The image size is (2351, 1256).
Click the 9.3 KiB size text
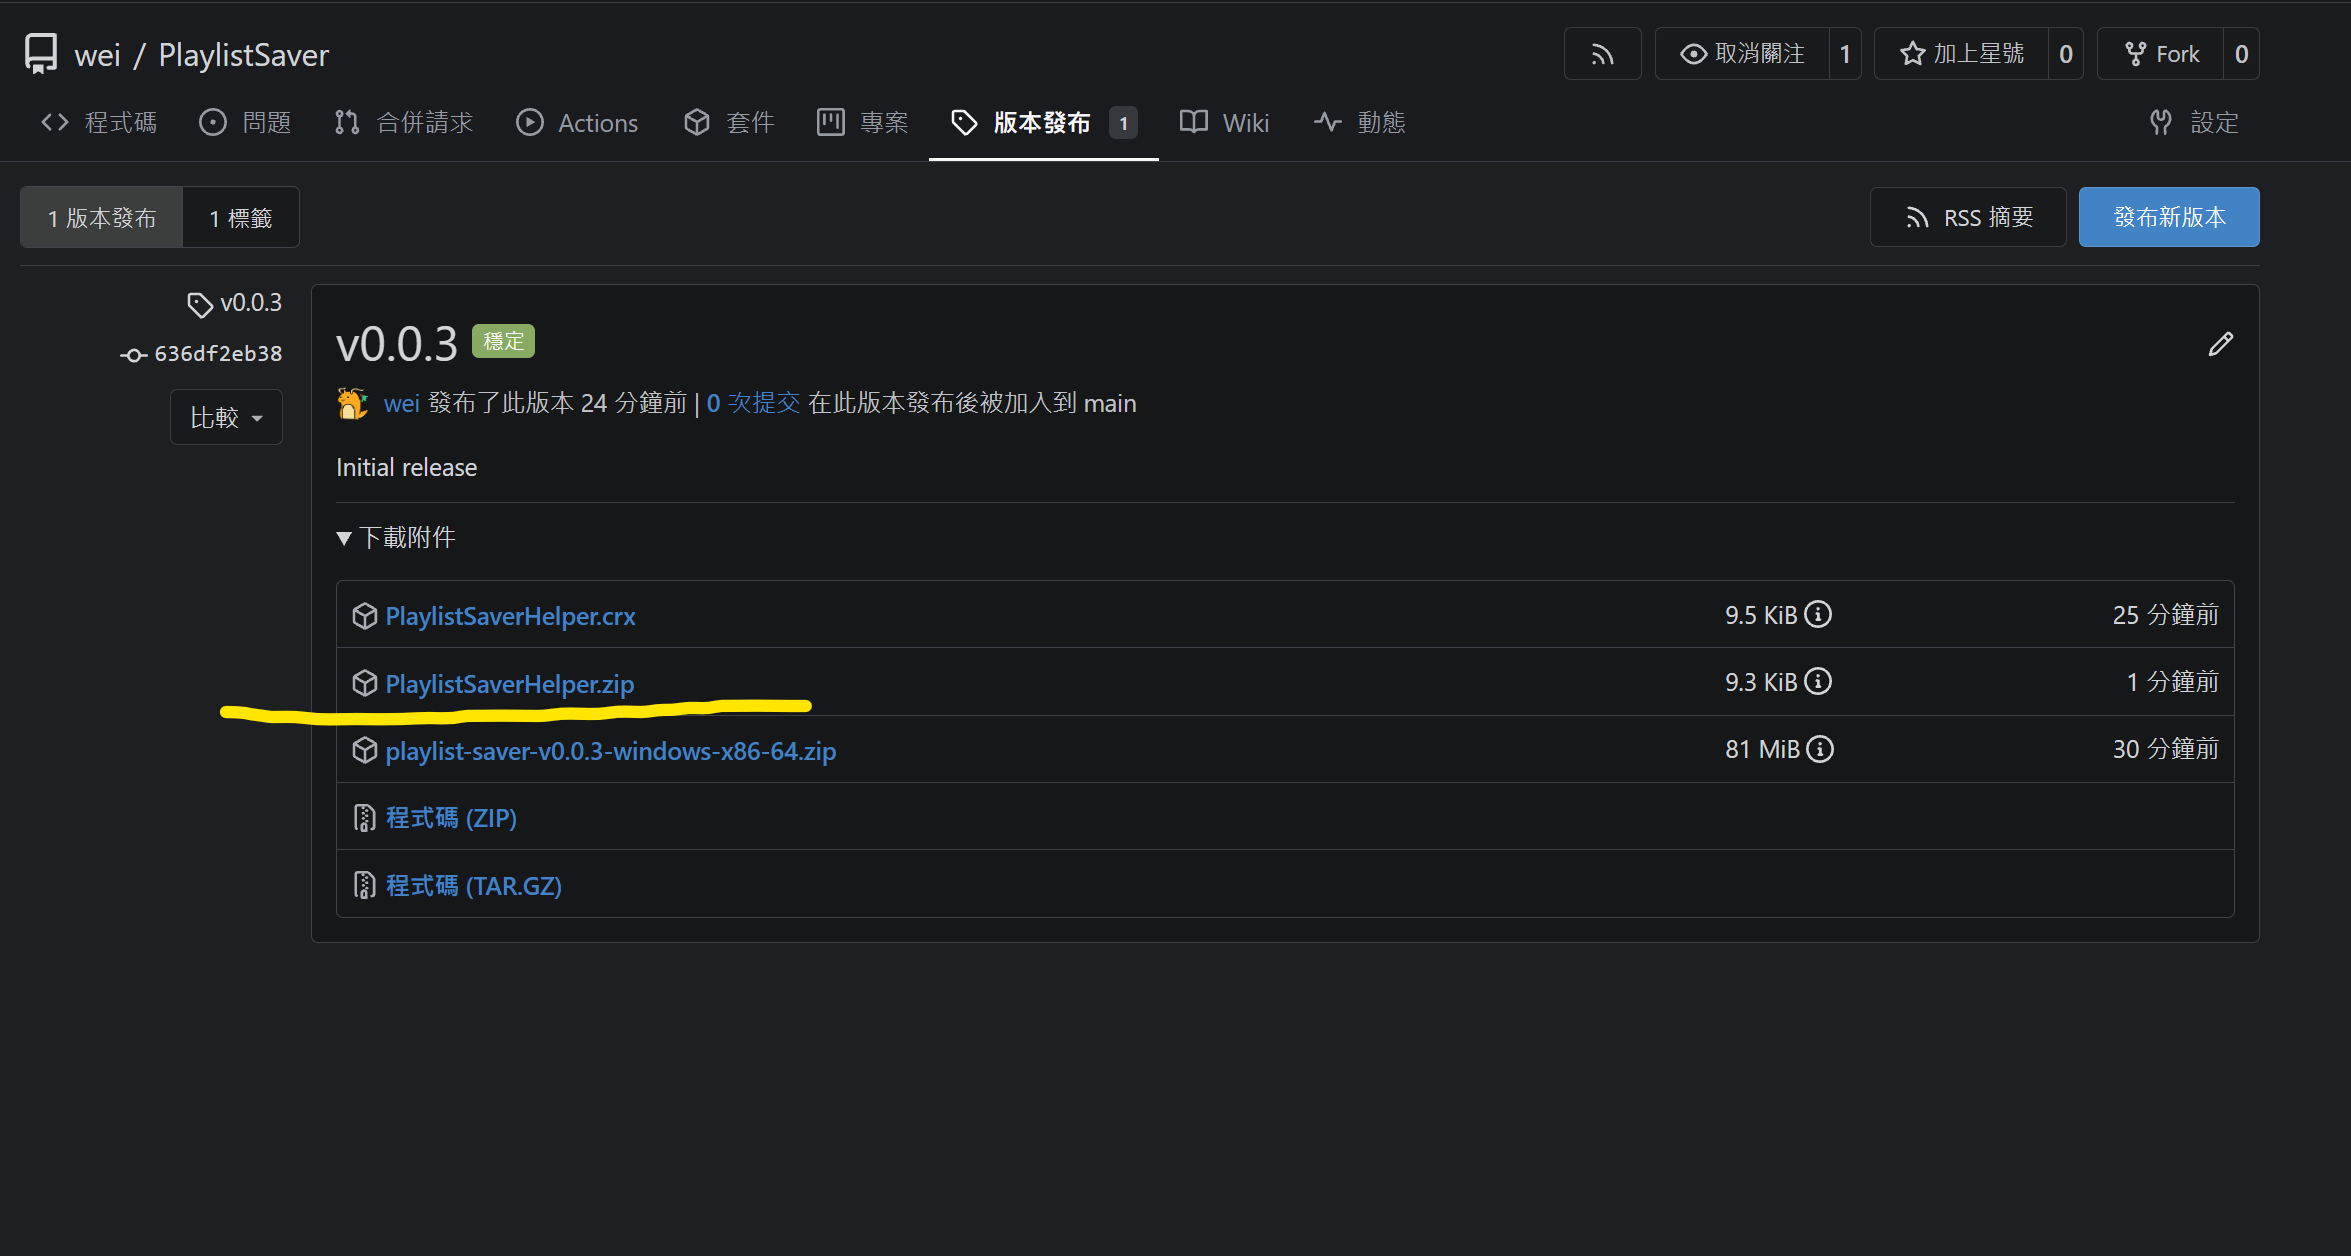1761,682
